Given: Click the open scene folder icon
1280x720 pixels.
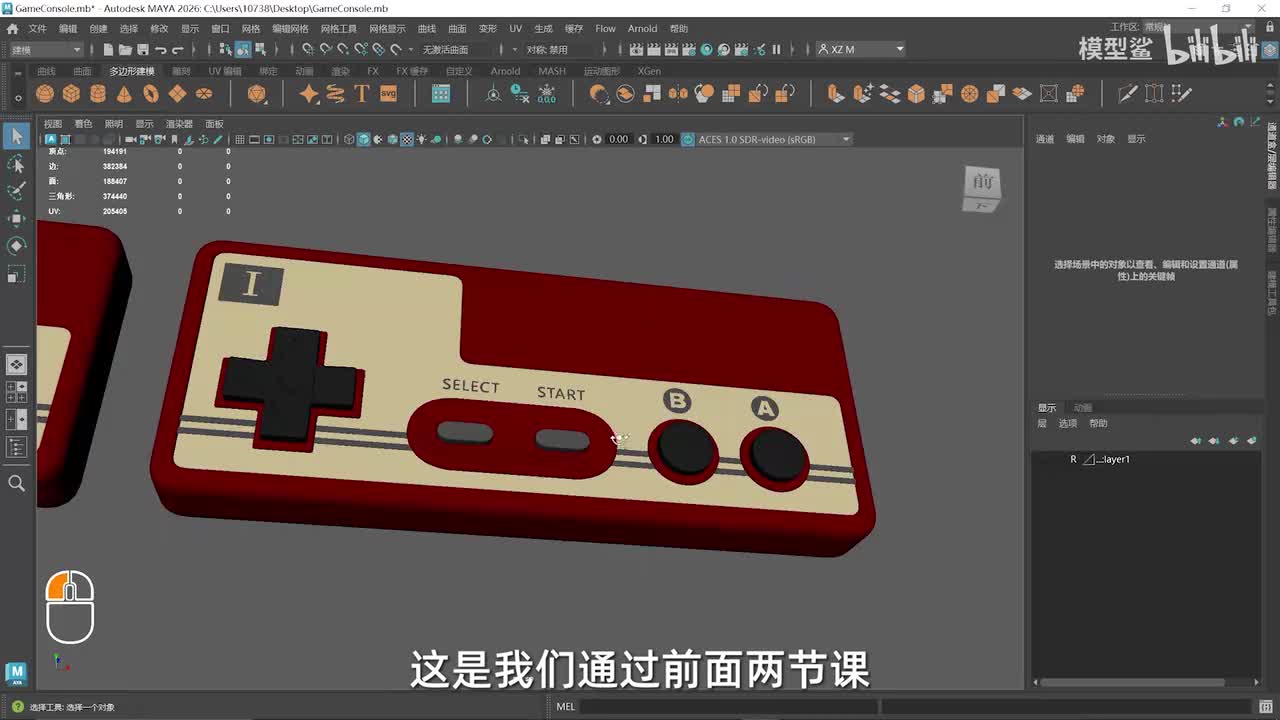Looking at the screenshot, I should pyautogui.click(x=125, y=49).
